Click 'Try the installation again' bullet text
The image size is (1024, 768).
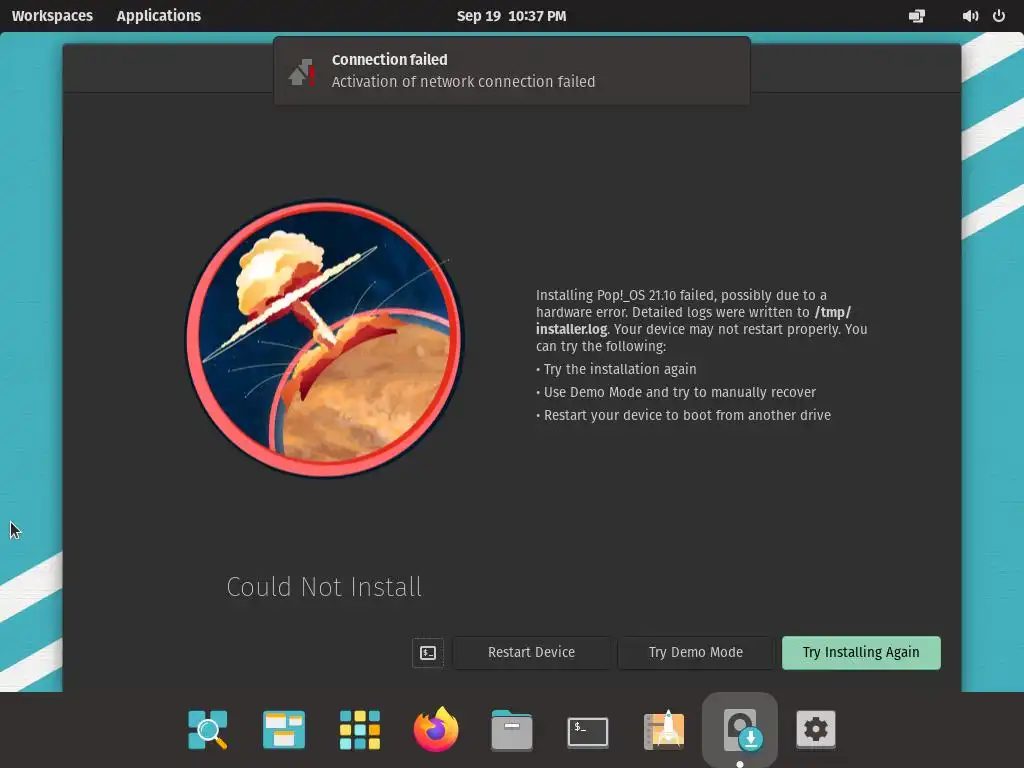(620, 369)
